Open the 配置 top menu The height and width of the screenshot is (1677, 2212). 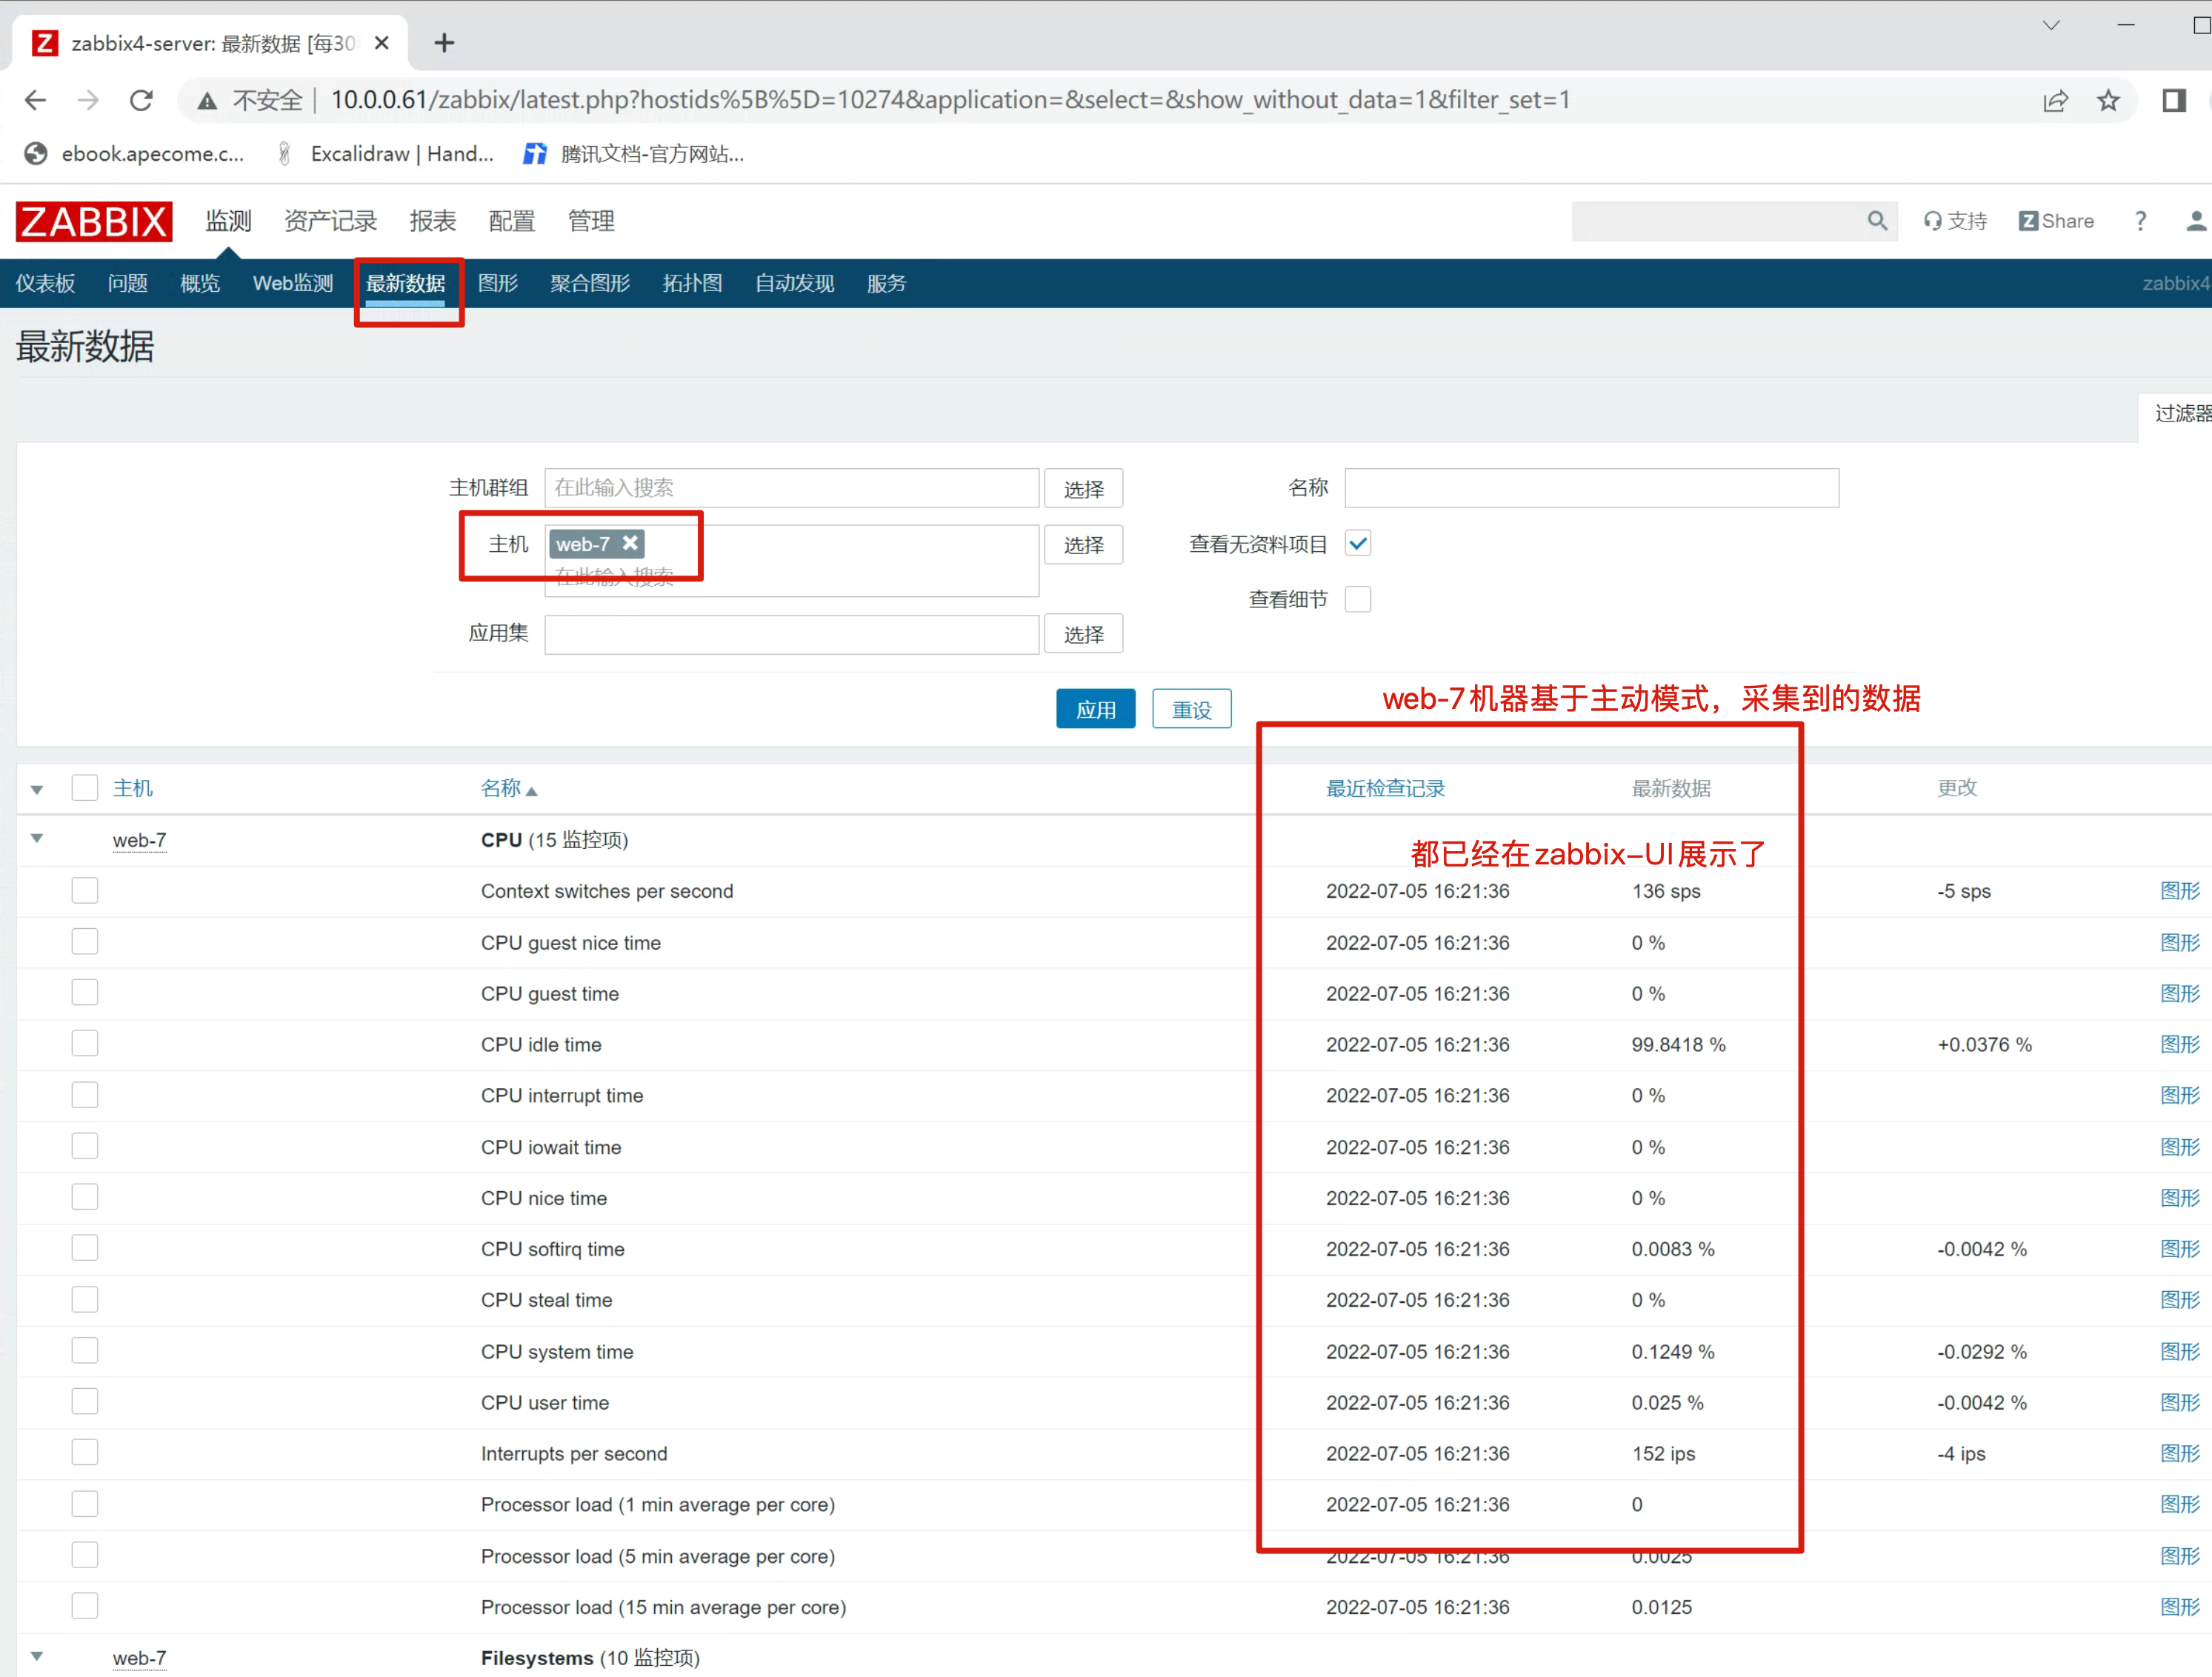511,221
